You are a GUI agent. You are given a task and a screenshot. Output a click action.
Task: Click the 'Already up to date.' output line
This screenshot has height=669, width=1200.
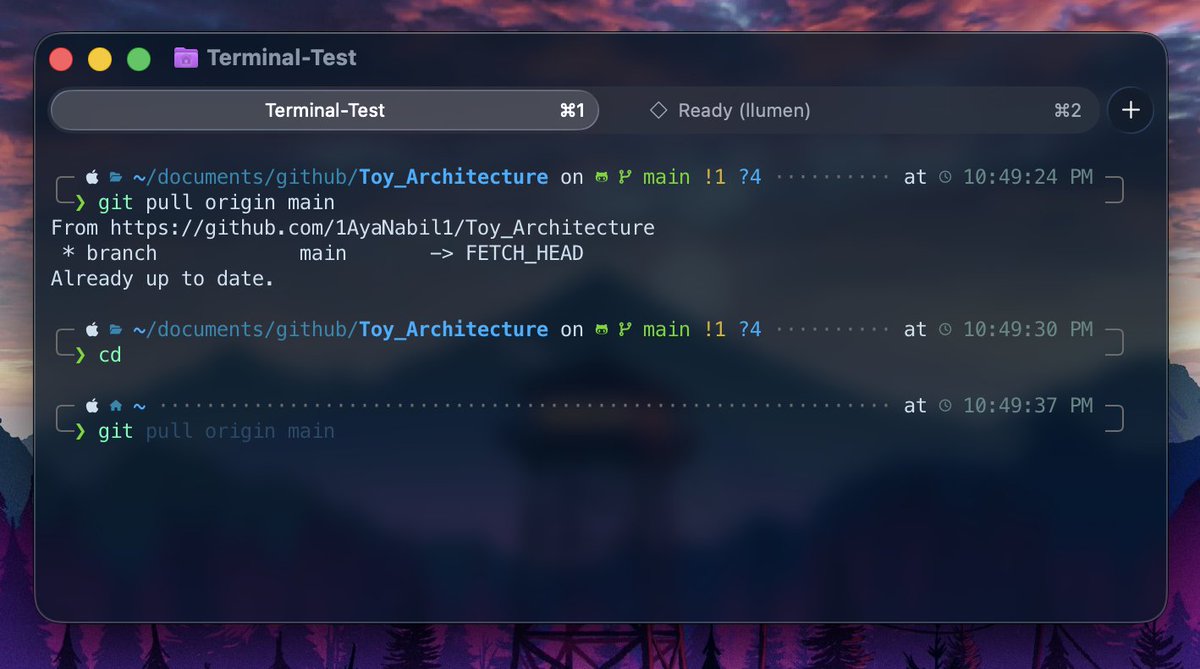(162, 278)
